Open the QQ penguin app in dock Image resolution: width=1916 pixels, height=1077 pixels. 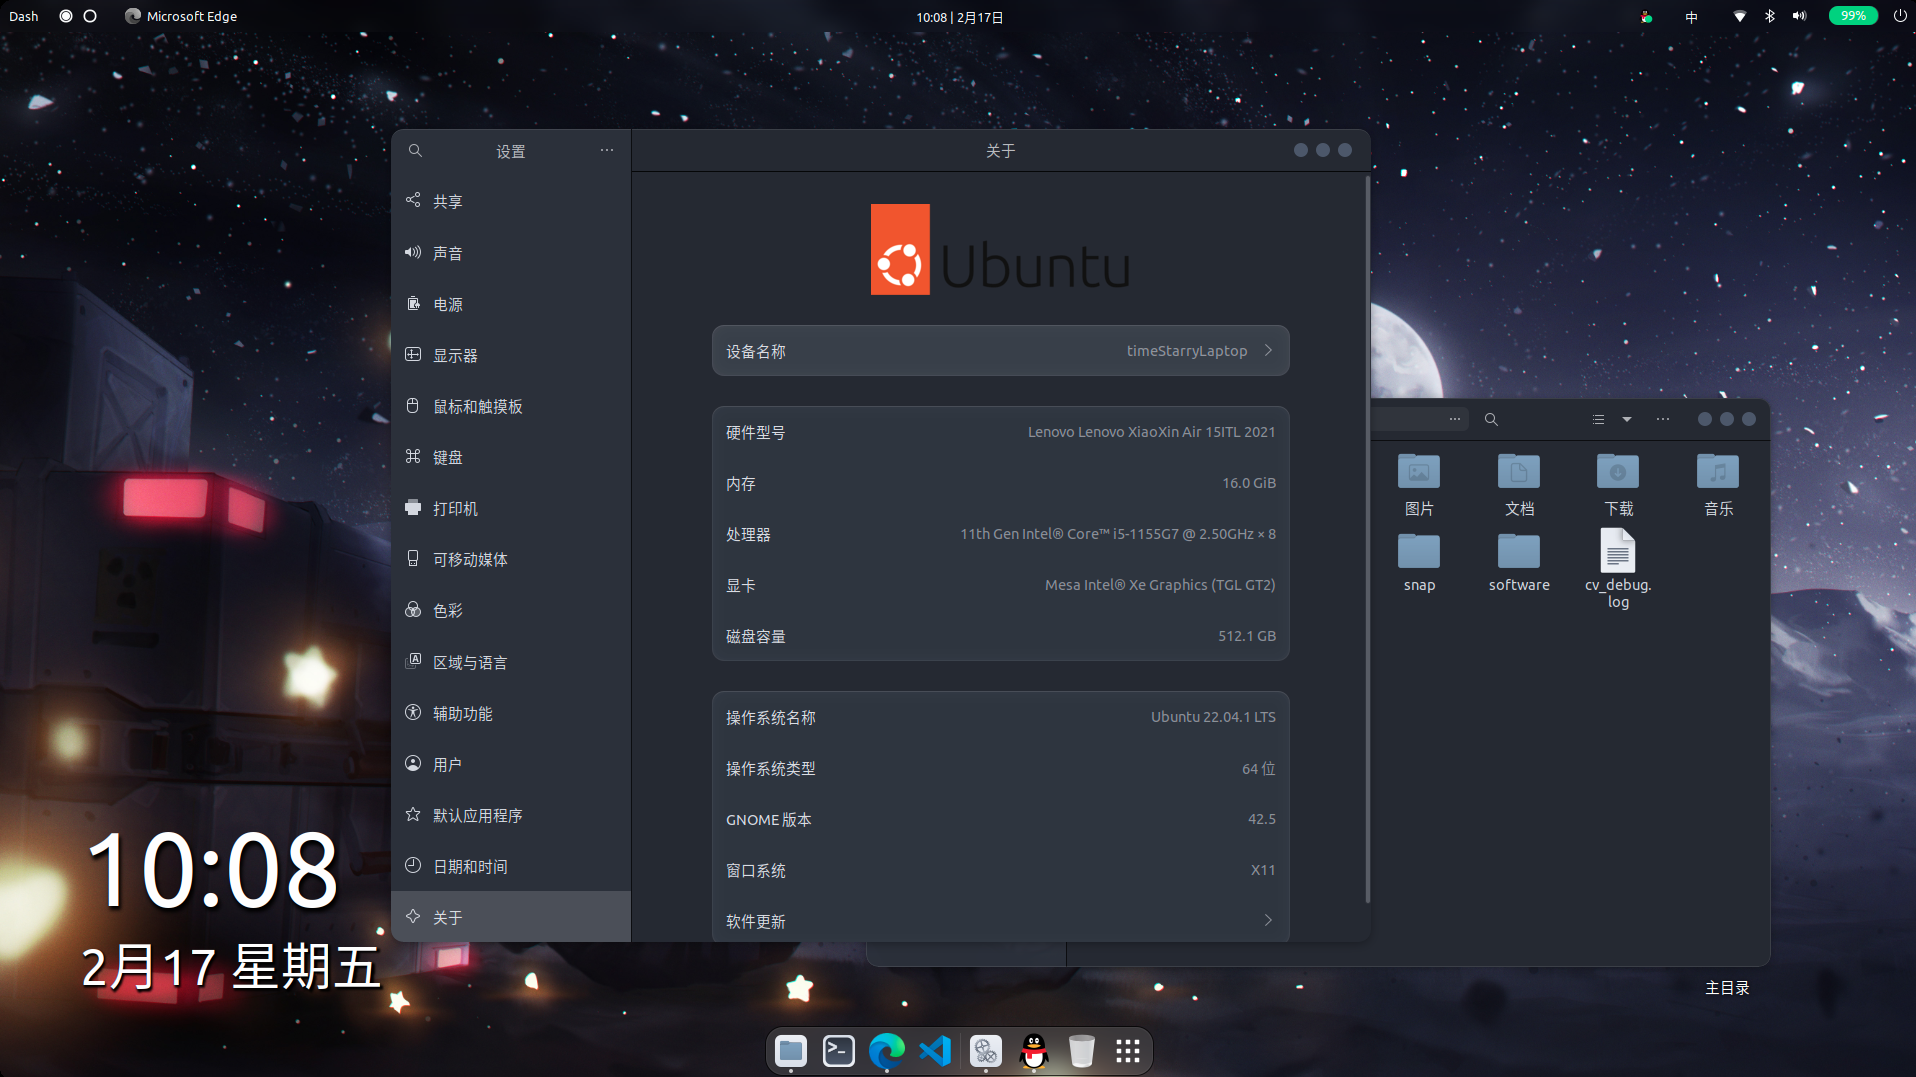tap(1034, 1051)
